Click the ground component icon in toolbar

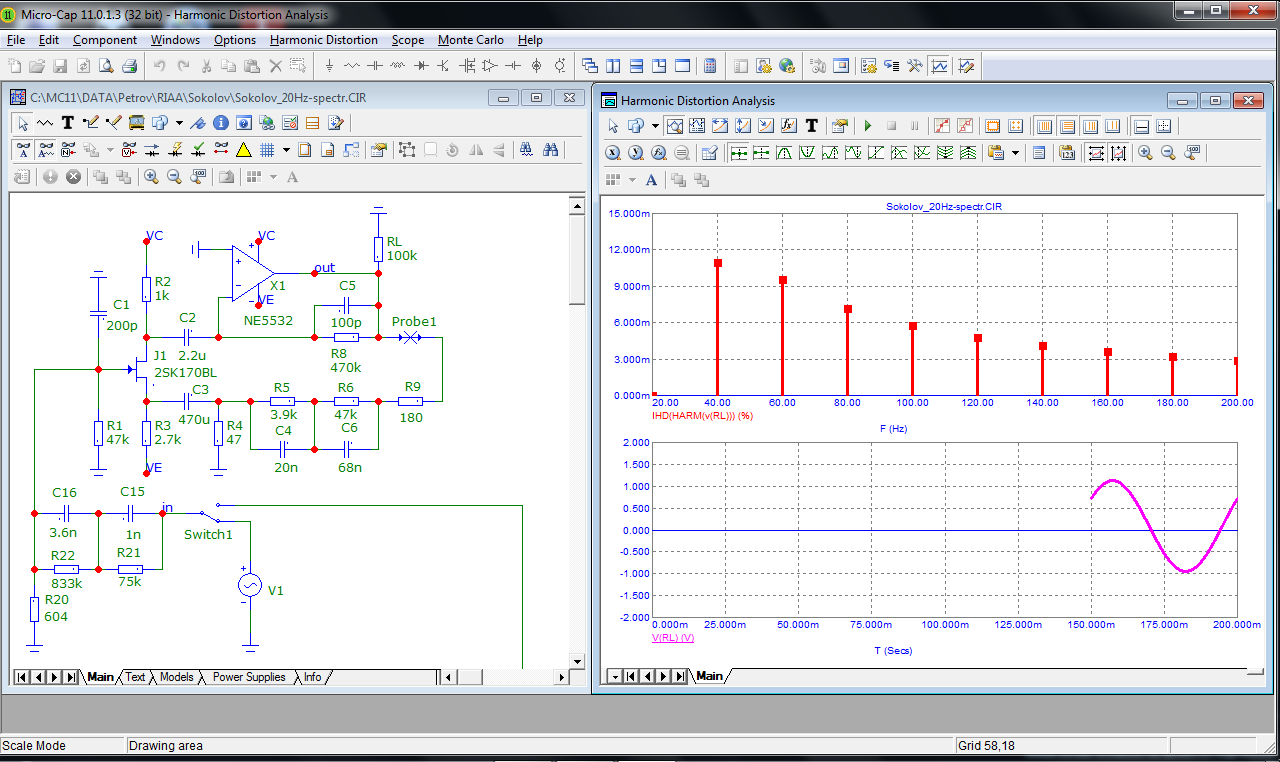point(330,67)
